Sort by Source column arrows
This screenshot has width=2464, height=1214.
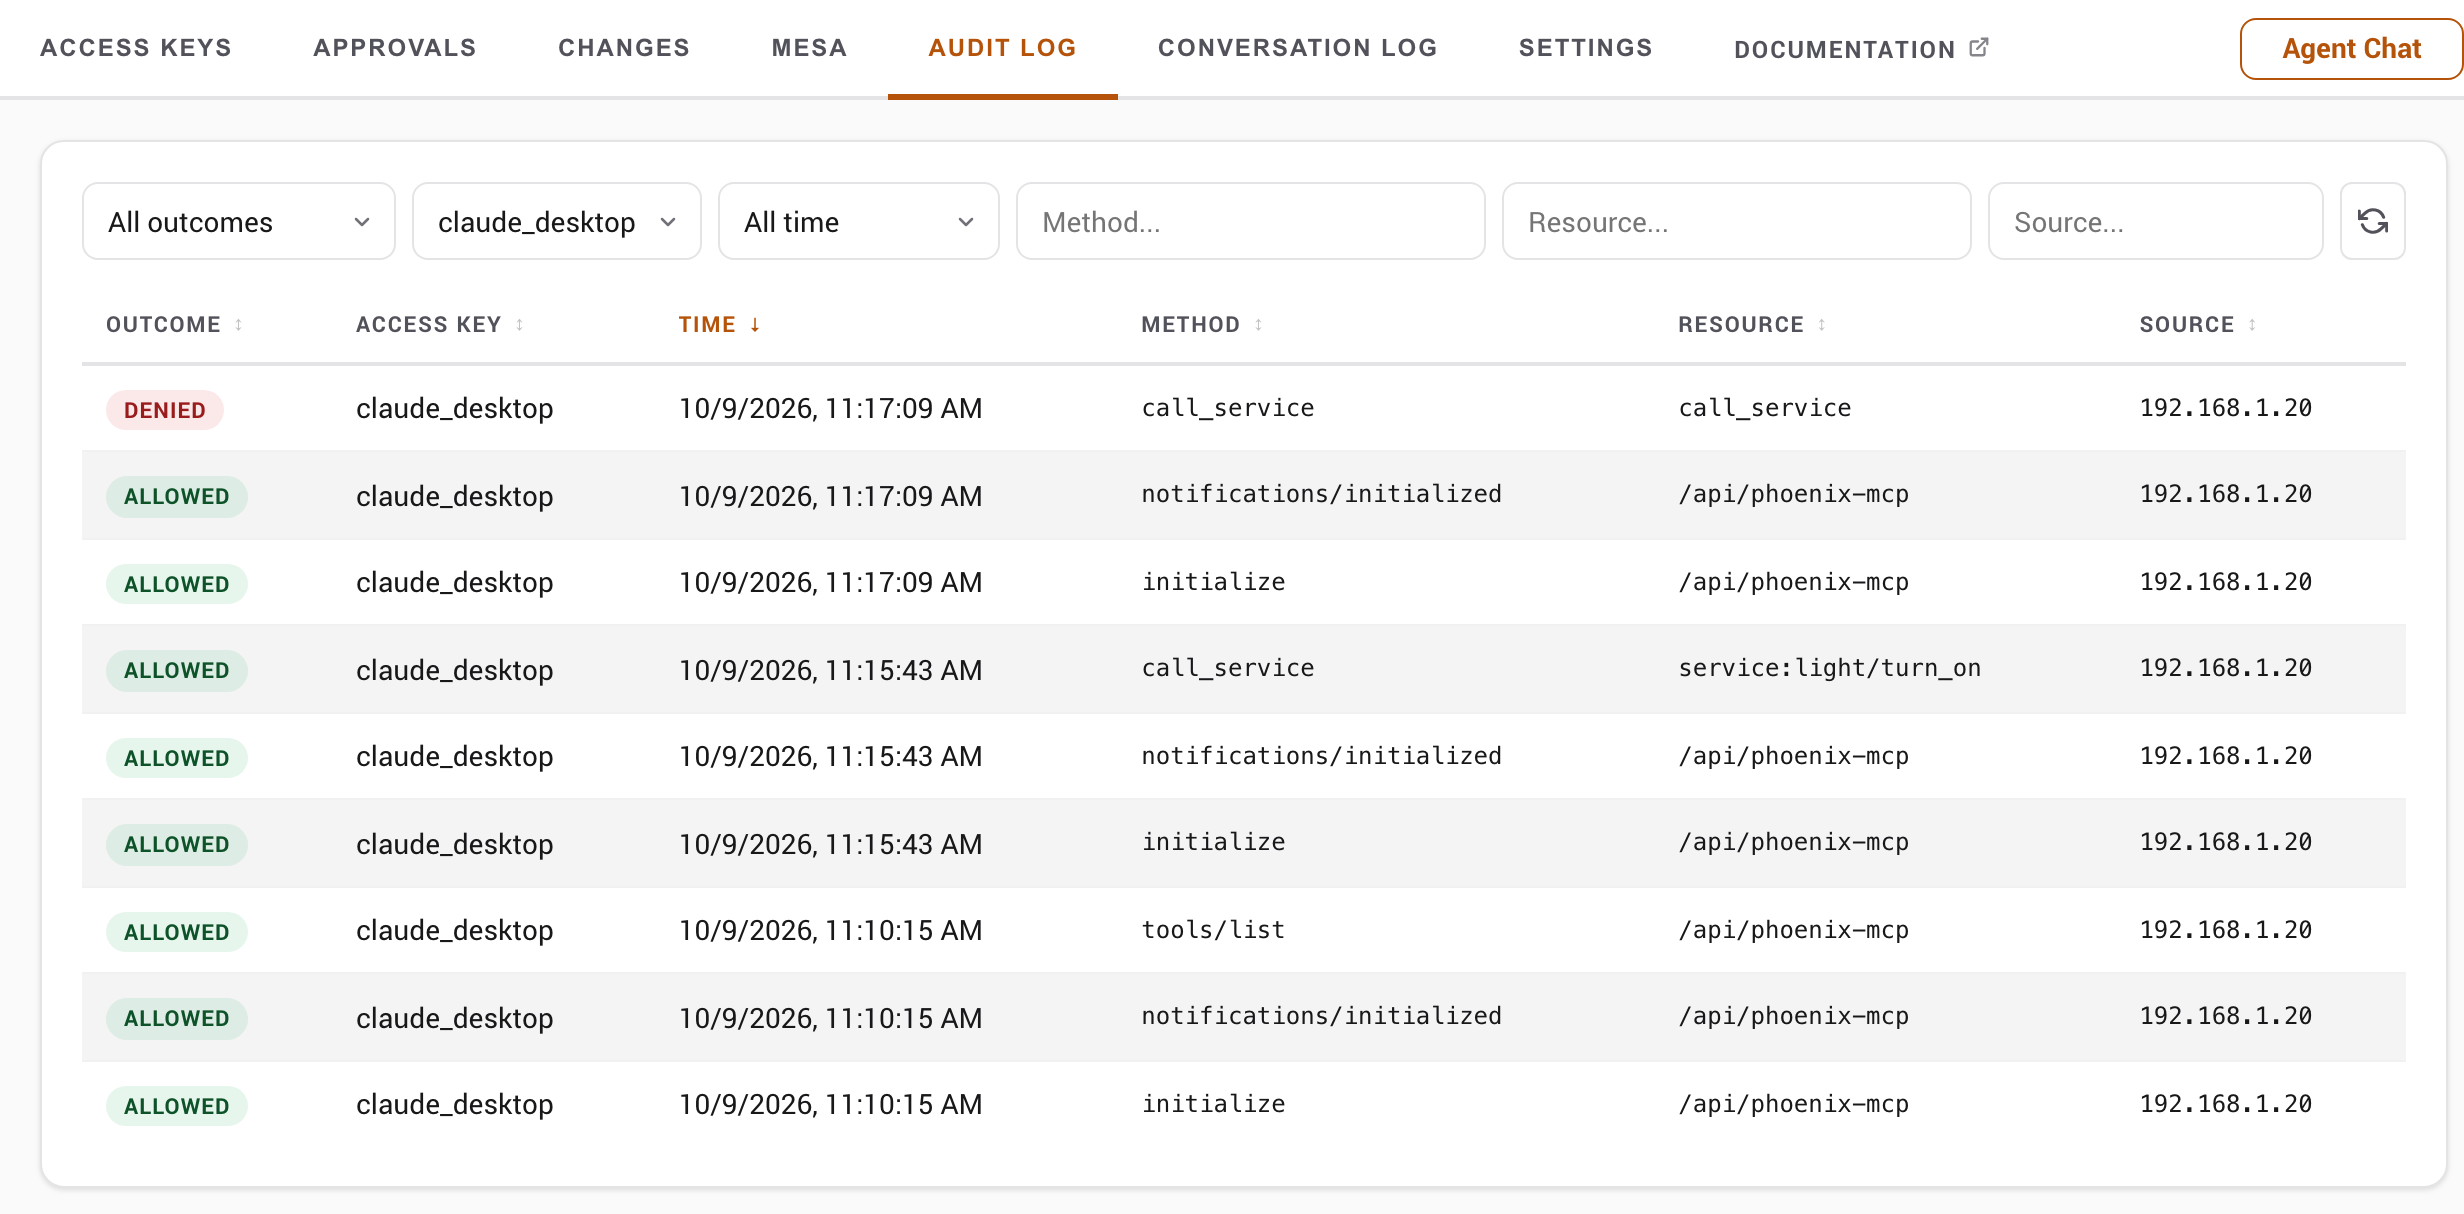coord(2252,325)
